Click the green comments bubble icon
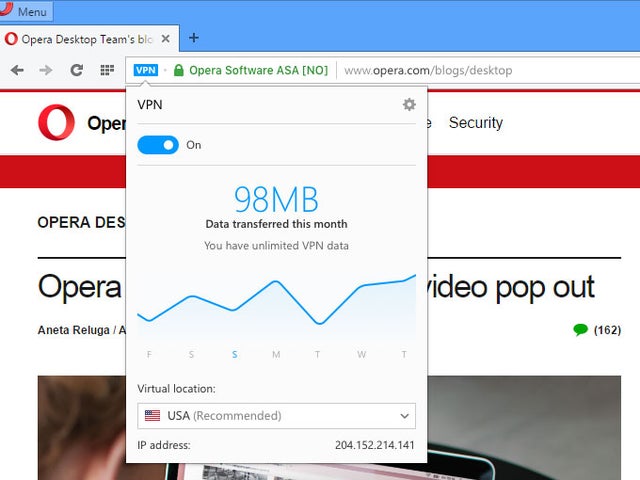 point(580,330)
